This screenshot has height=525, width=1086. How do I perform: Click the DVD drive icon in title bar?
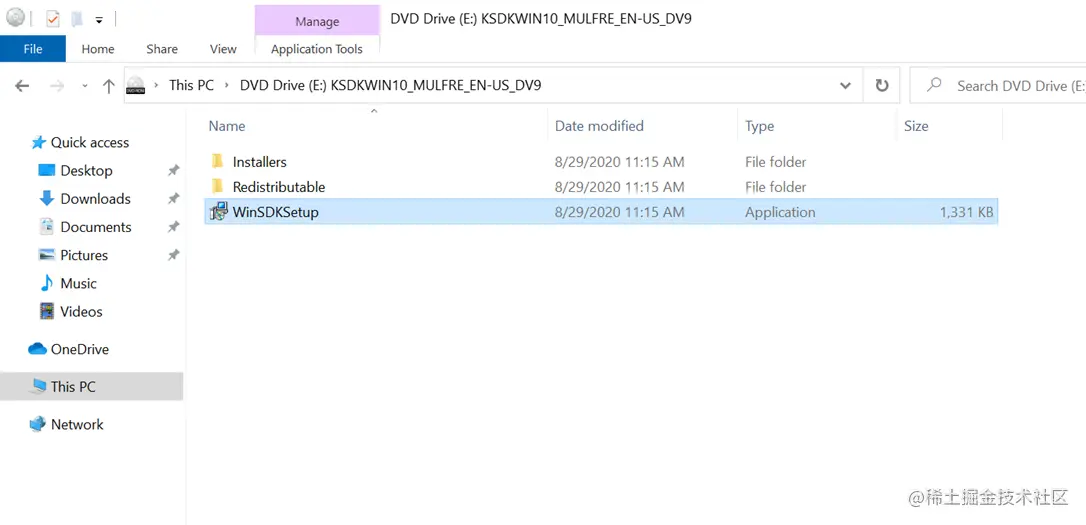click(x=15, y=18)
